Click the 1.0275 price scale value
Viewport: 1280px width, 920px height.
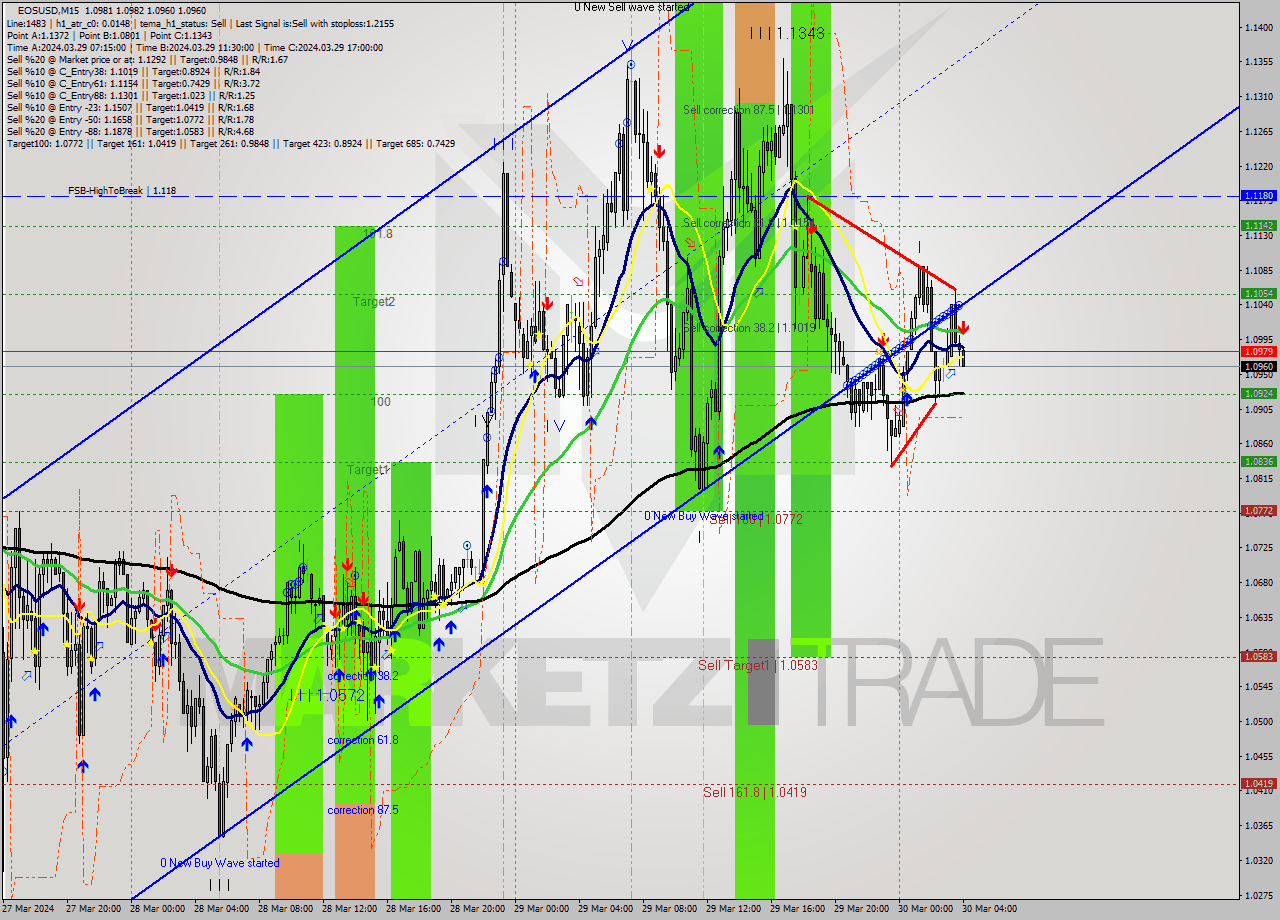point(1258,894)
